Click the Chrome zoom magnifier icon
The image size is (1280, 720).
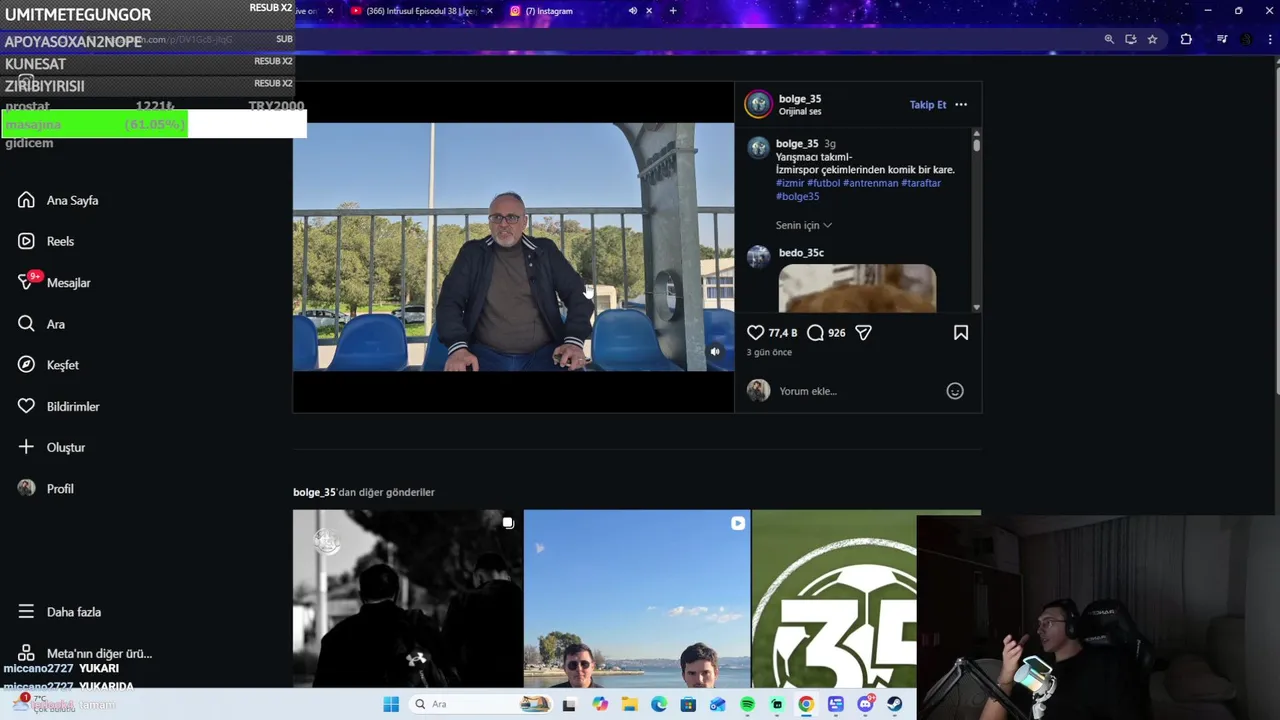pyautogui.click(x=1109, y=39)
